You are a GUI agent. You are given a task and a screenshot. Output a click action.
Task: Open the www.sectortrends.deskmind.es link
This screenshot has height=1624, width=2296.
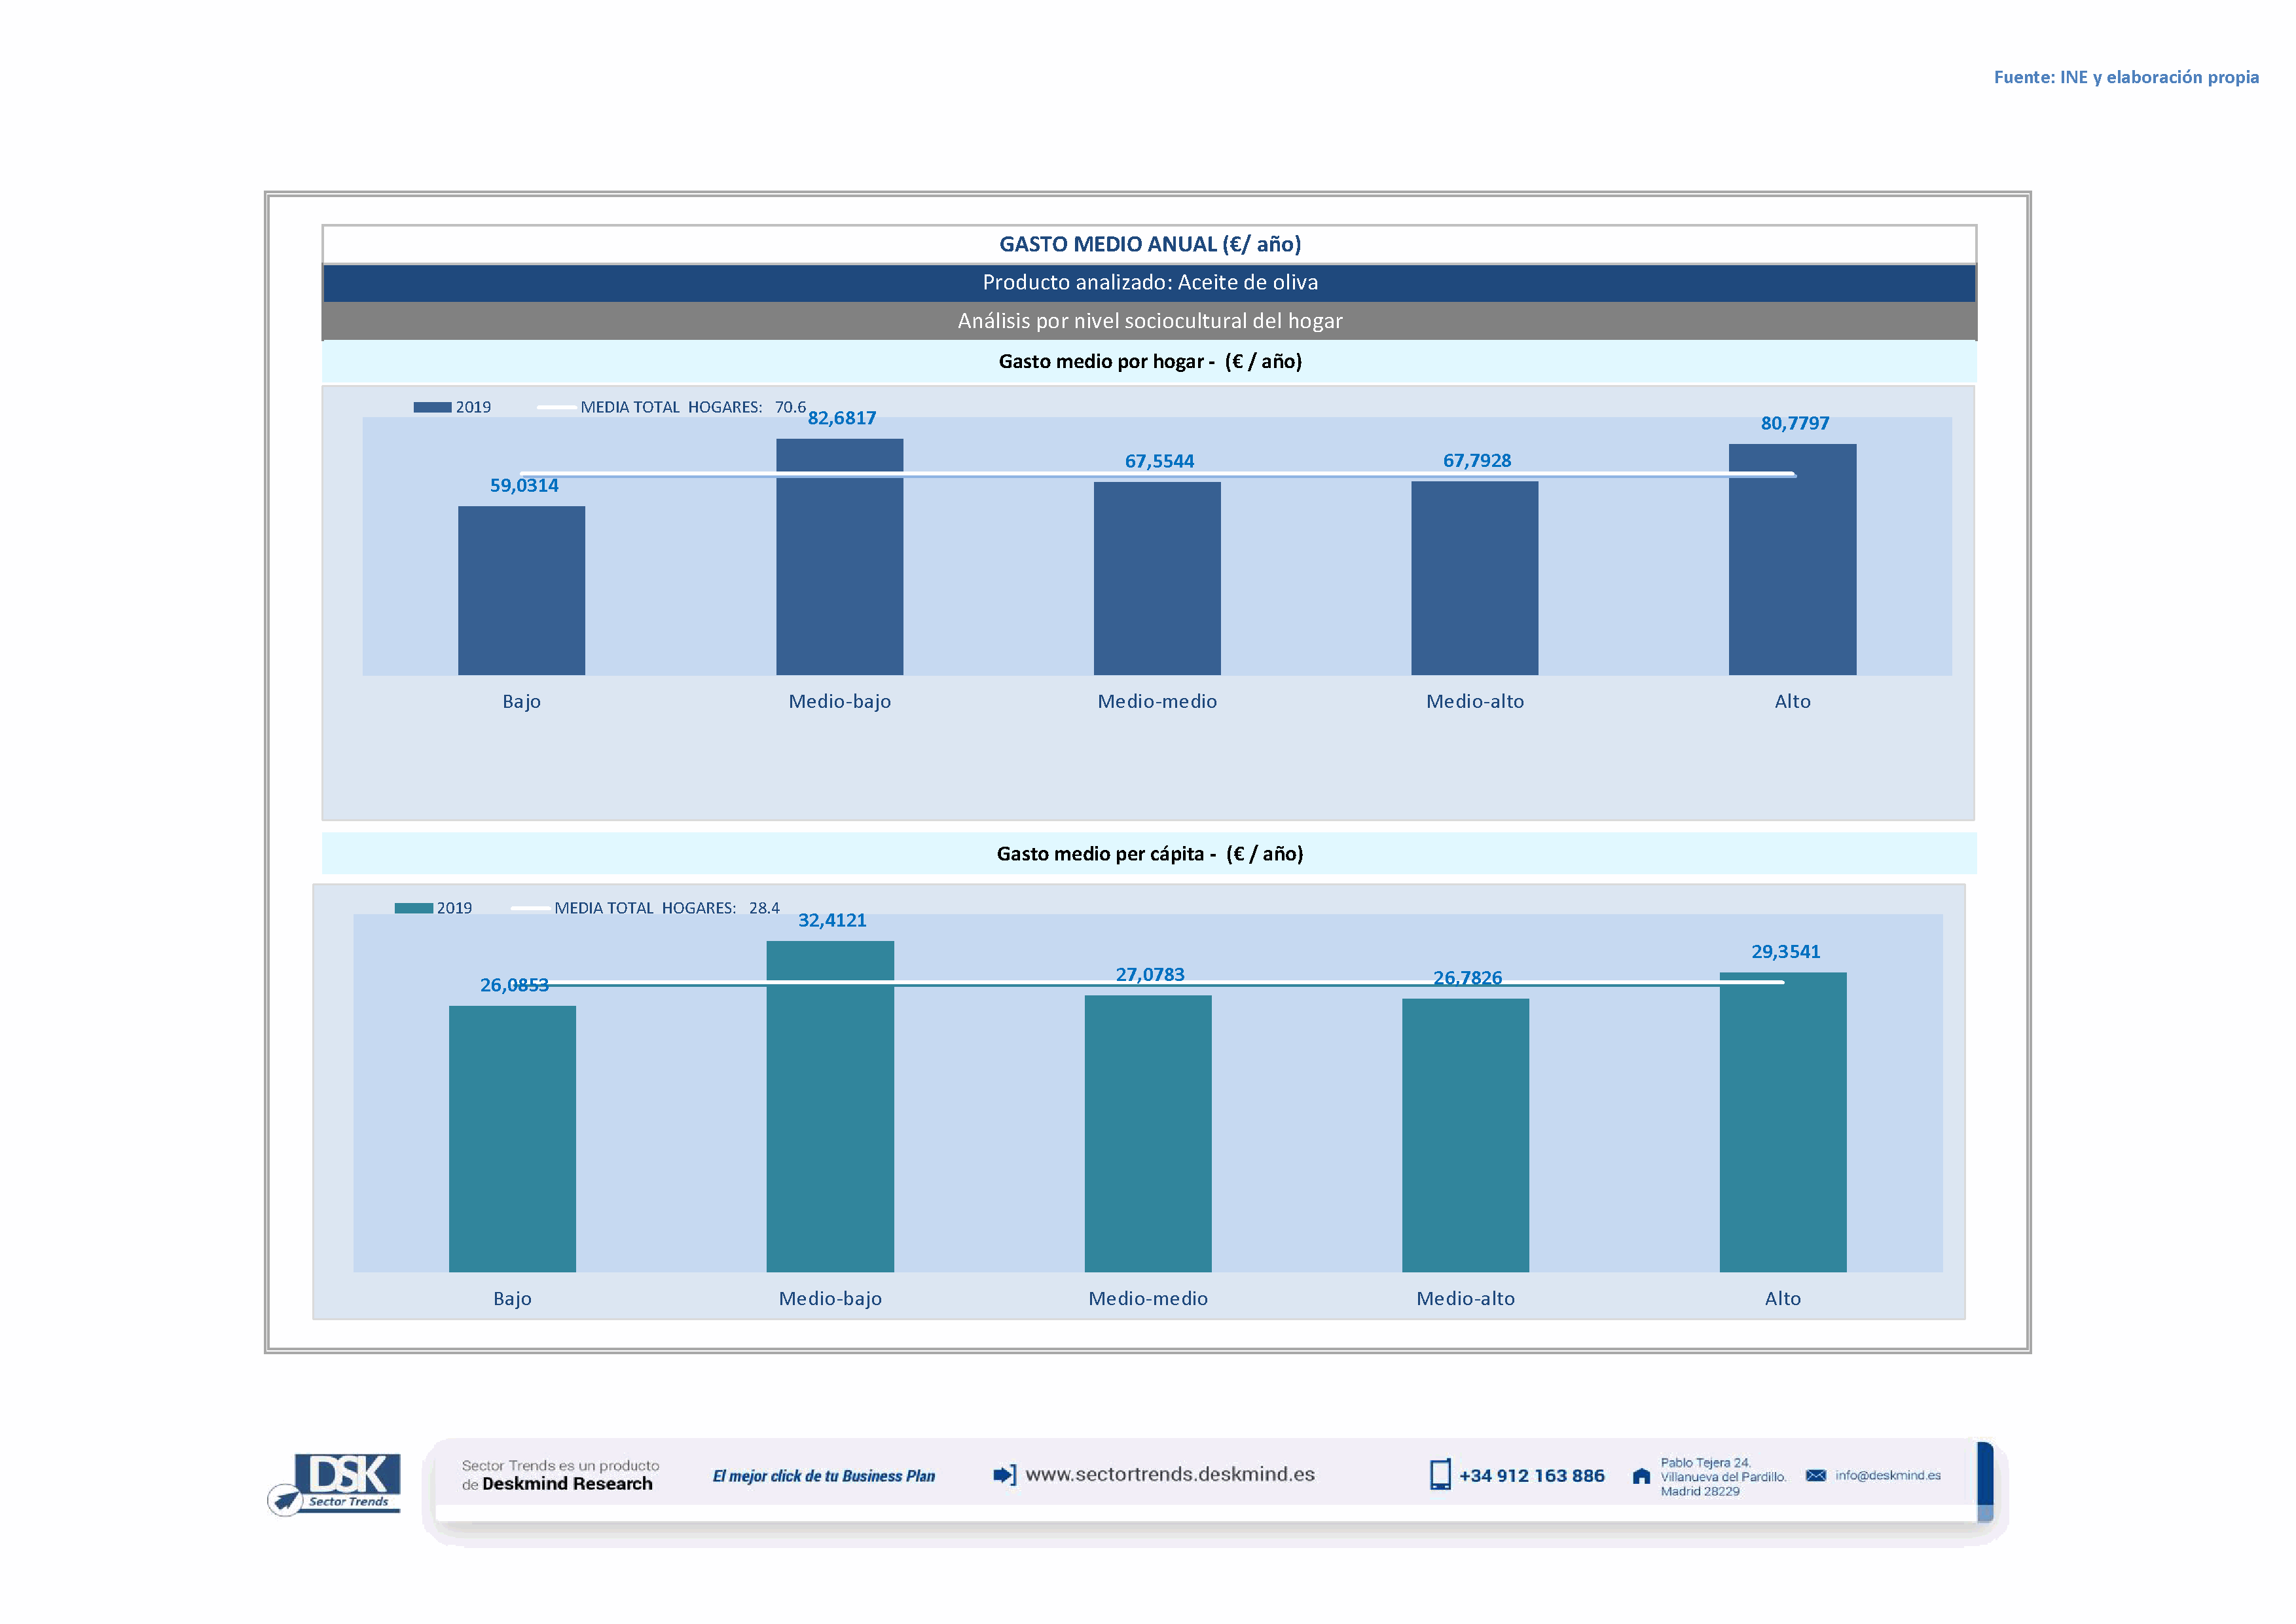tap(1169, 1474)
